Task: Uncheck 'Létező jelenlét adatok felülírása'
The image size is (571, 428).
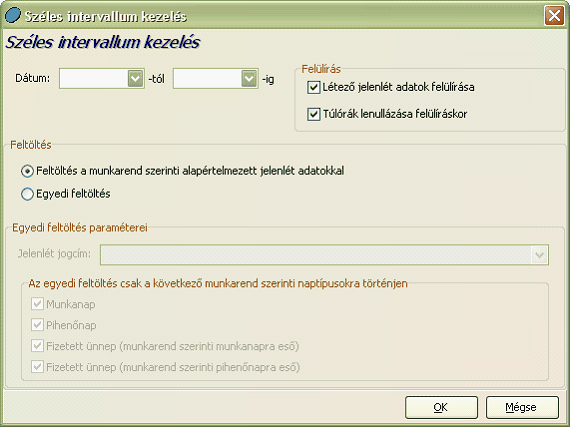Action: [x=314, y=87]
